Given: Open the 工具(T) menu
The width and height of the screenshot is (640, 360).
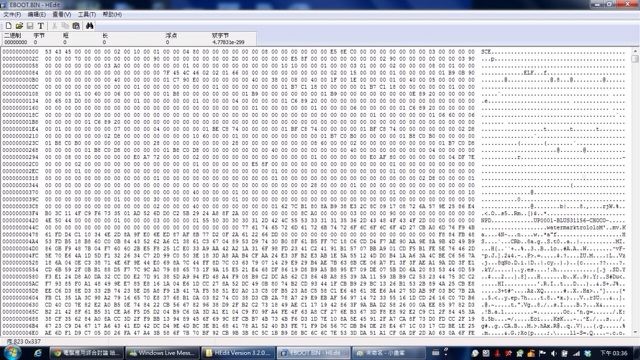Looking at the screenshot, I should coord(87,14).
